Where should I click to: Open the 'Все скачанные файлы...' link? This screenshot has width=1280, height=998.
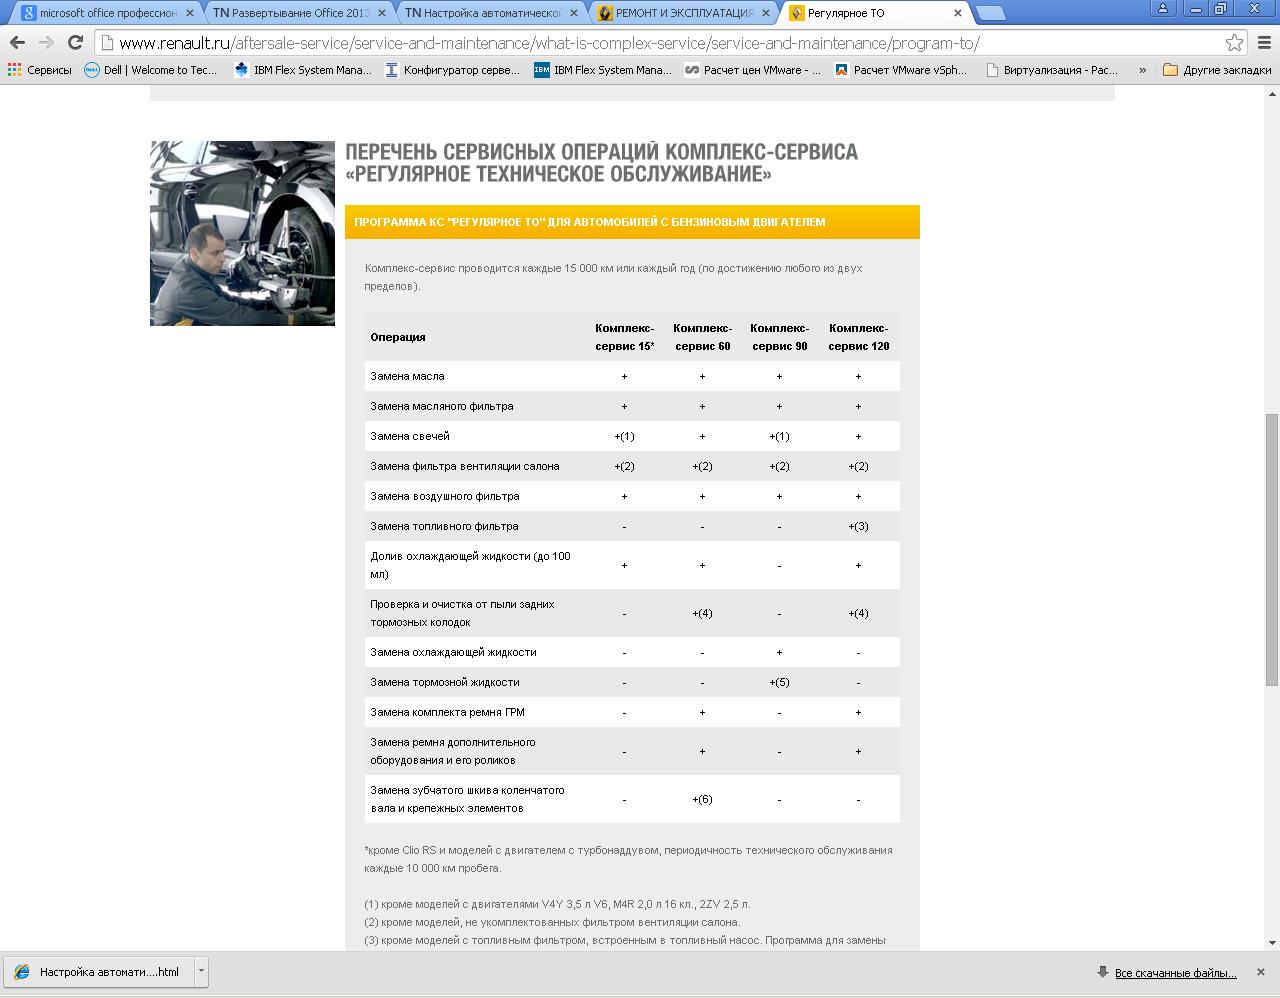(1176, 972)
